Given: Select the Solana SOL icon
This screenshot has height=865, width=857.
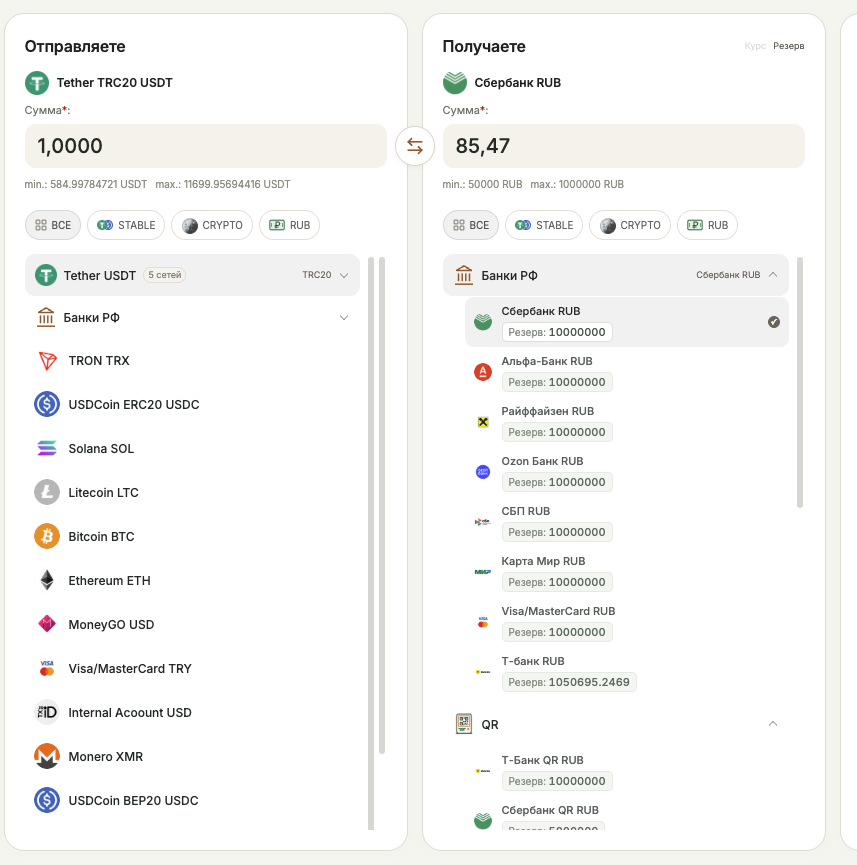Looking at the screenshot, I should point(47,448).
